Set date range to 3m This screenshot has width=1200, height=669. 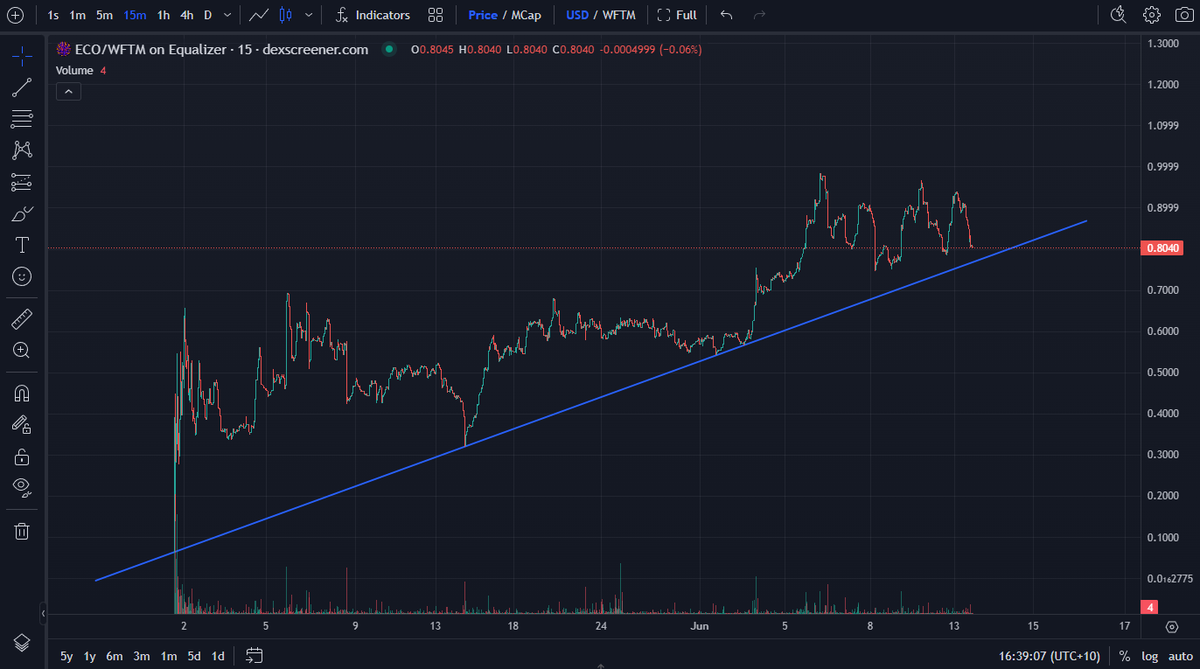(142, 656)
